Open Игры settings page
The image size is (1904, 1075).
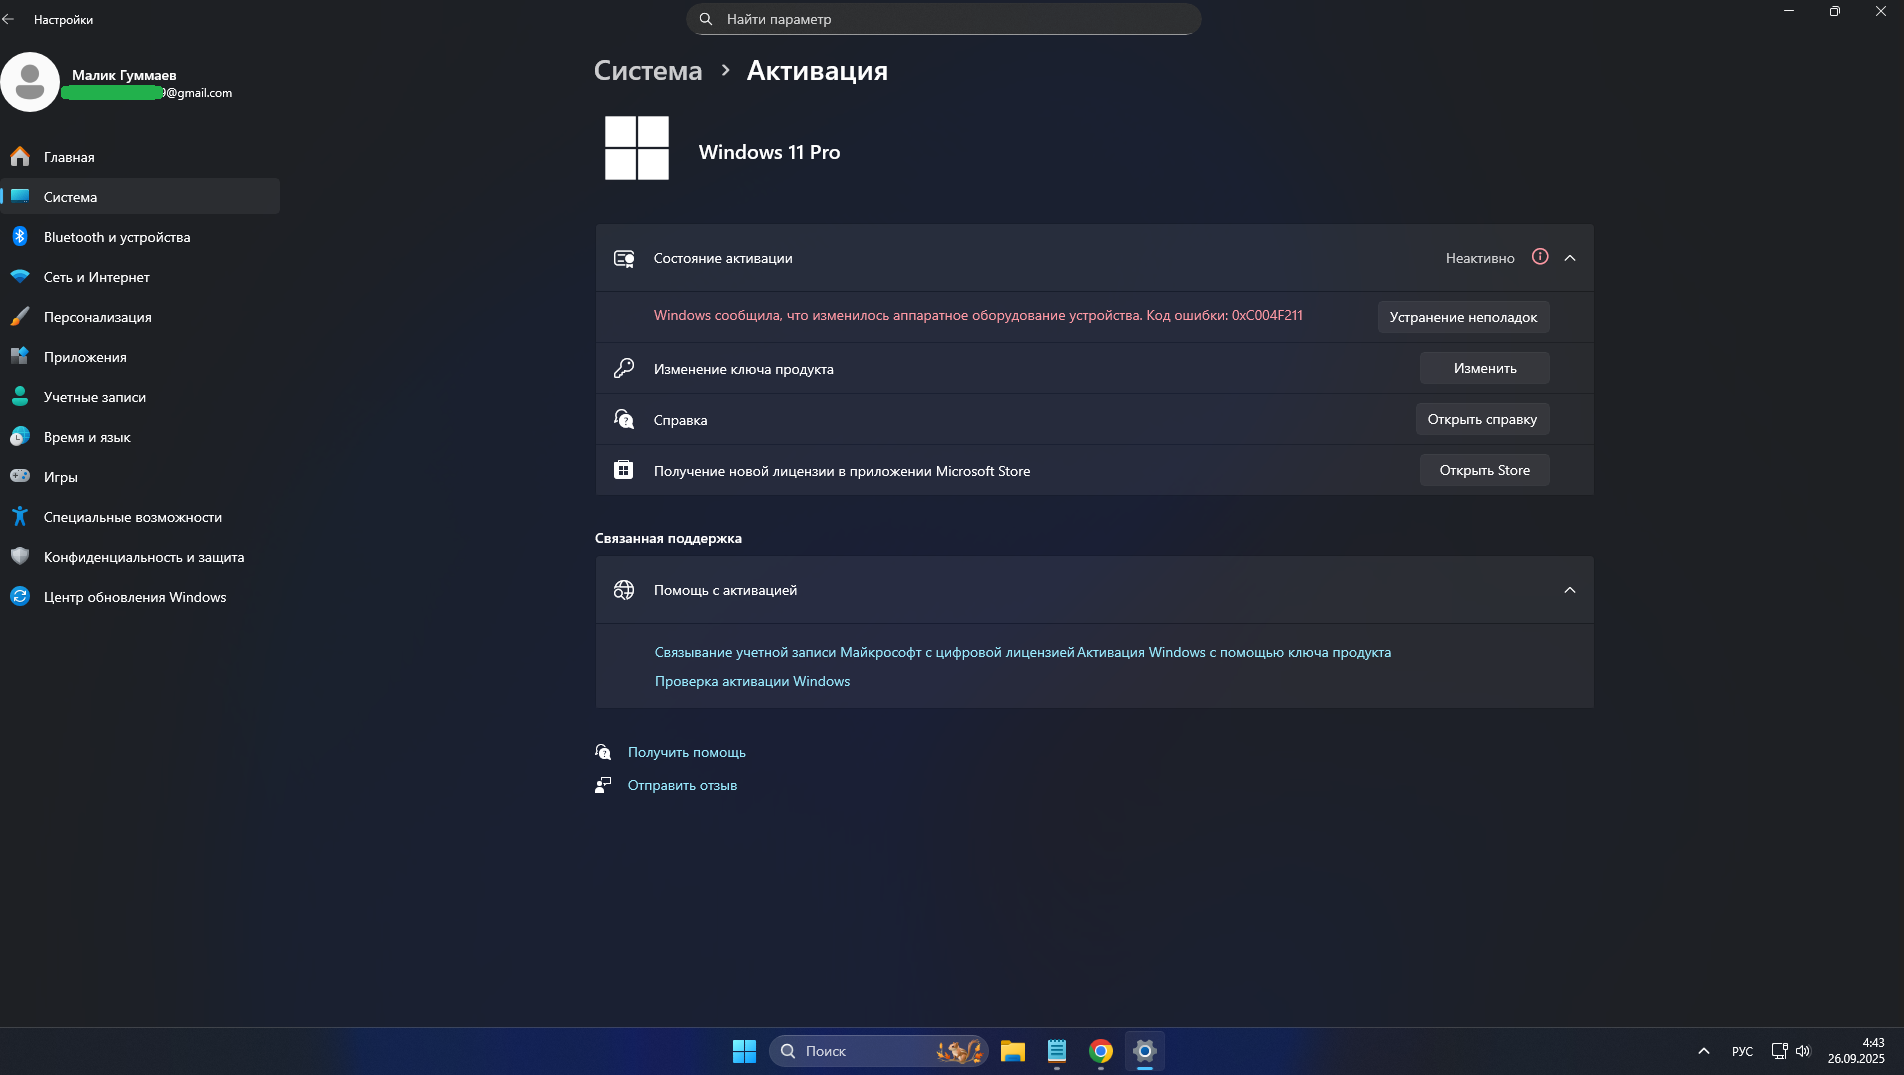coord(140,477)
